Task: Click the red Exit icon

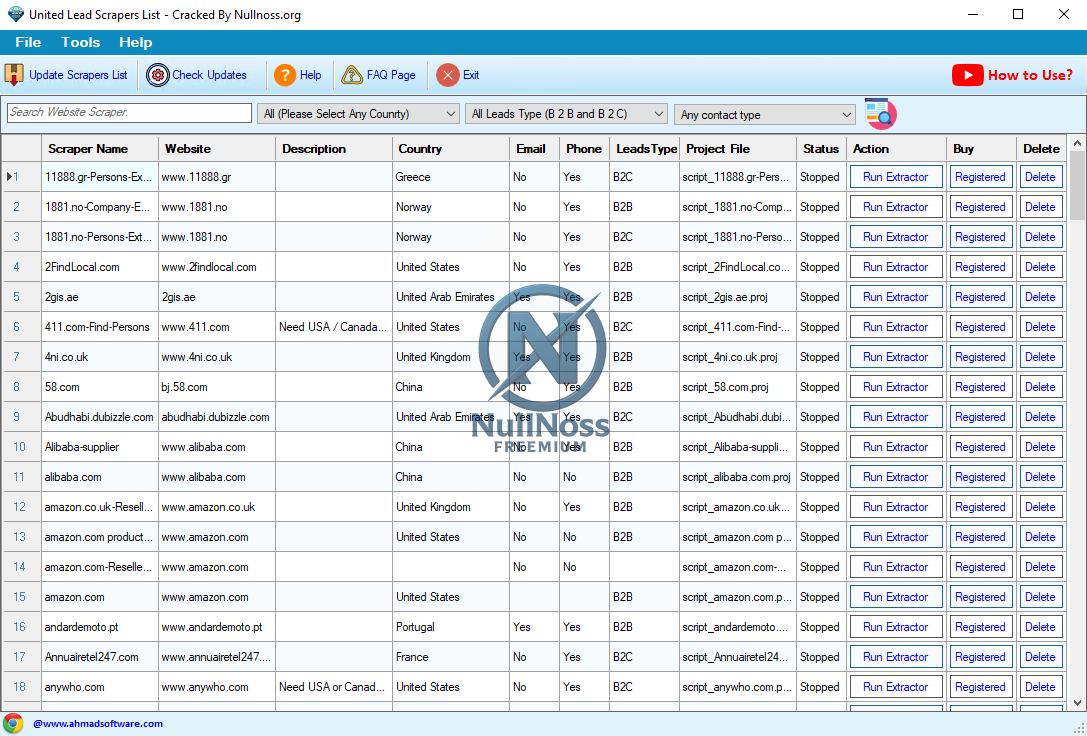Action: (448, 75)
